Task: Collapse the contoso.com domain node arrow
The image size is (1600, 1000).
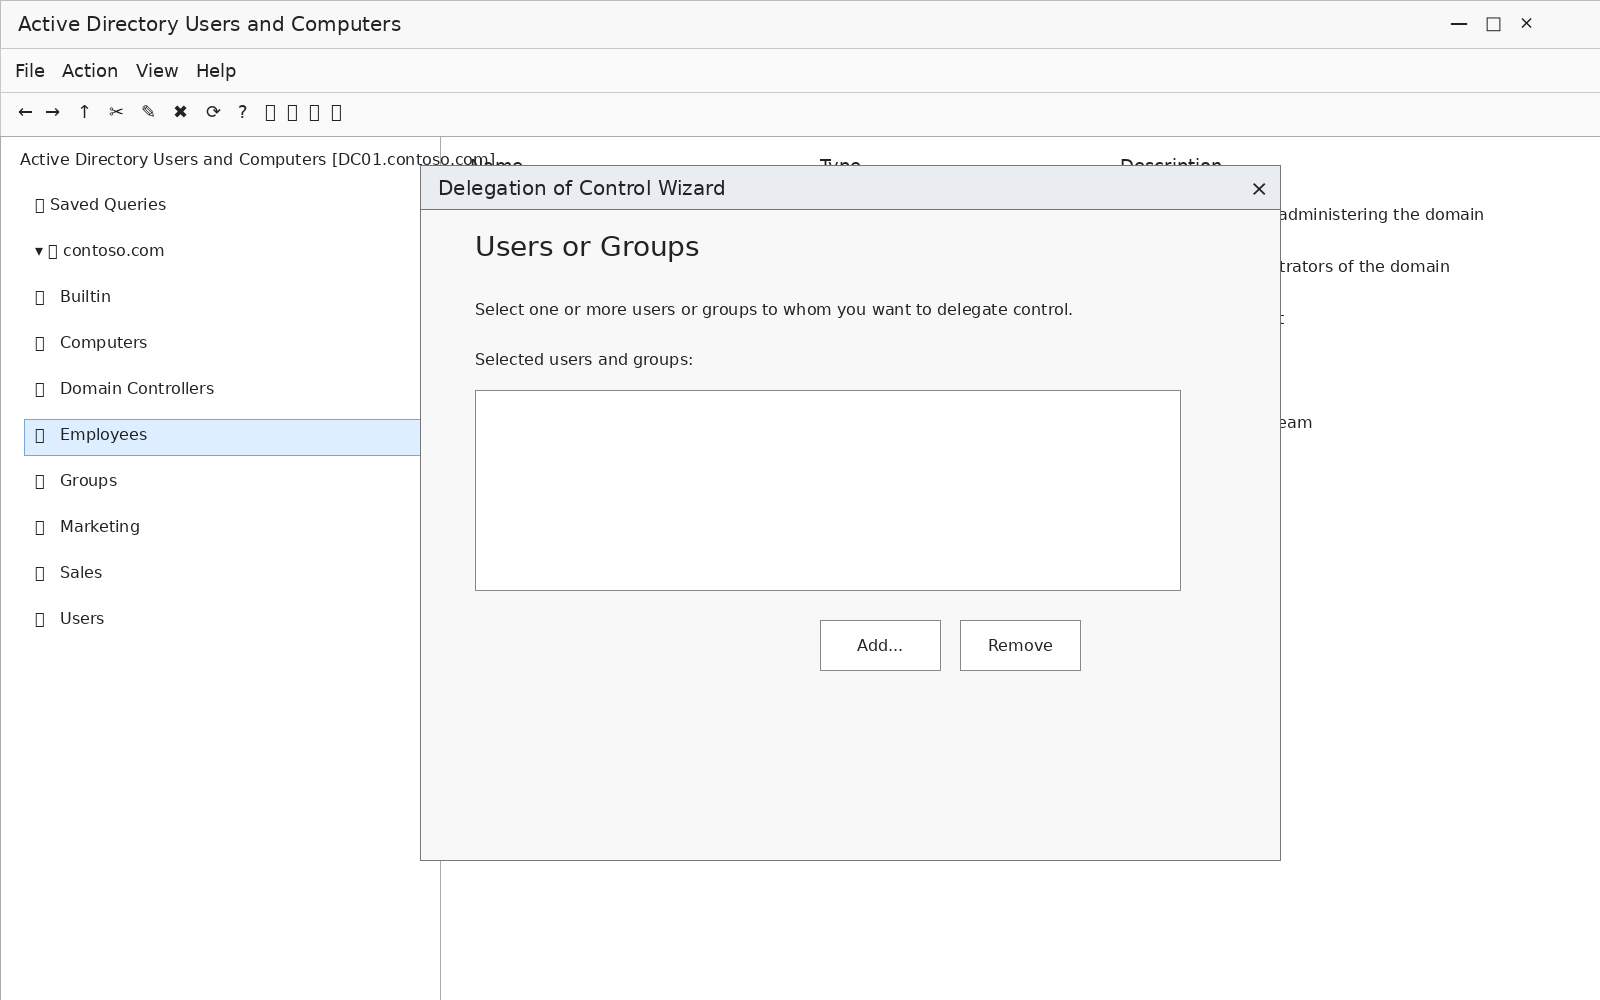Action: tap(38, 251)
